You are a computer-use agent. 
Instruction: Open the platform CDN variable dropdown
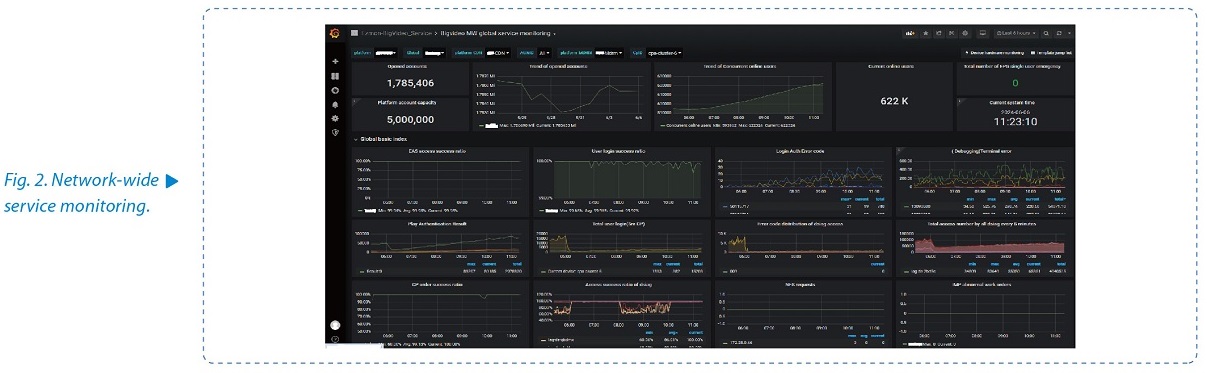click(x=498, y=53)
